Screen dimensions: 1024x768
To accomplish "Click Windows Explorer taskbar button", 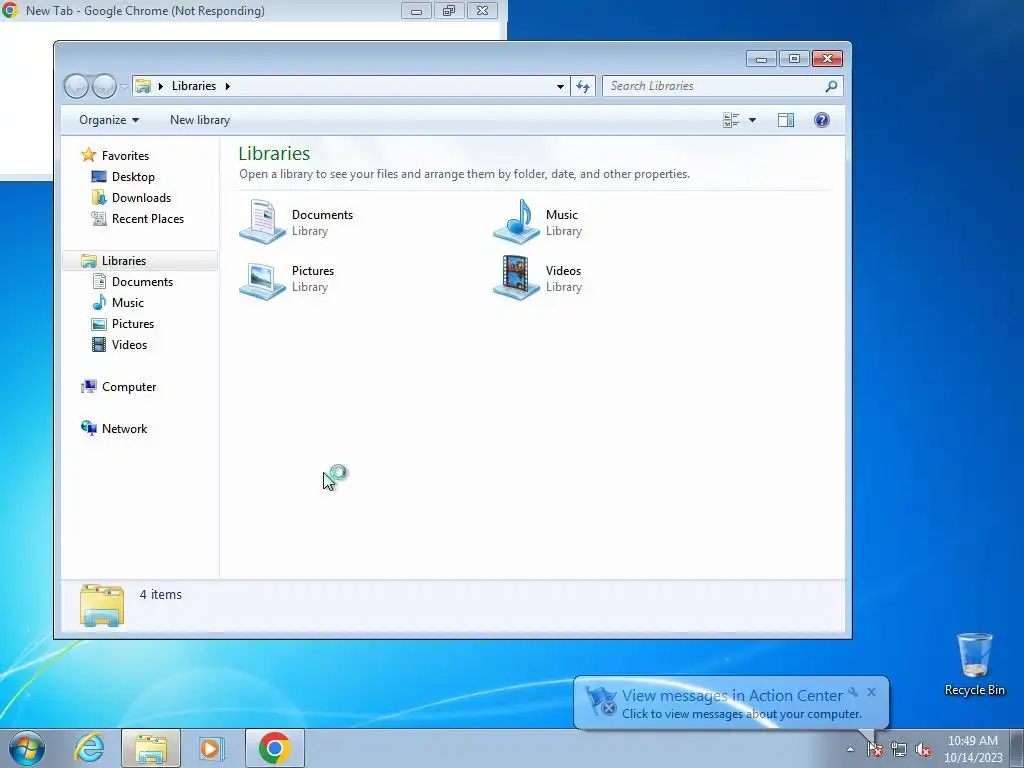I will coord(151,748).
